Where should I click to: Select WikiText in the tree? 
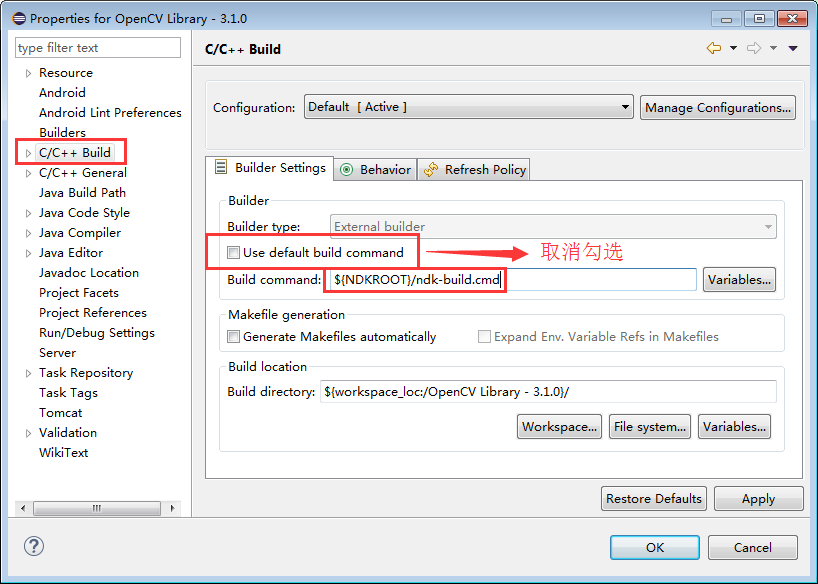coord(63,452)
